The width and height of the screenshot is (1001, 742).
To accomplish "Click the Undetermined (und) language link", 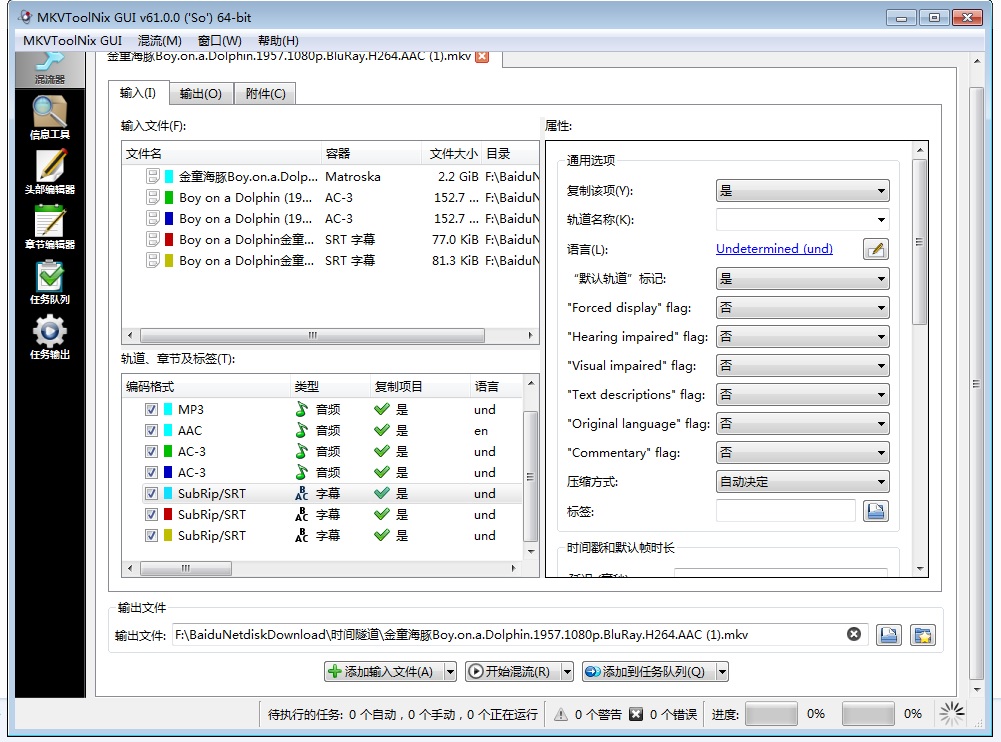I will click(774, 249).
